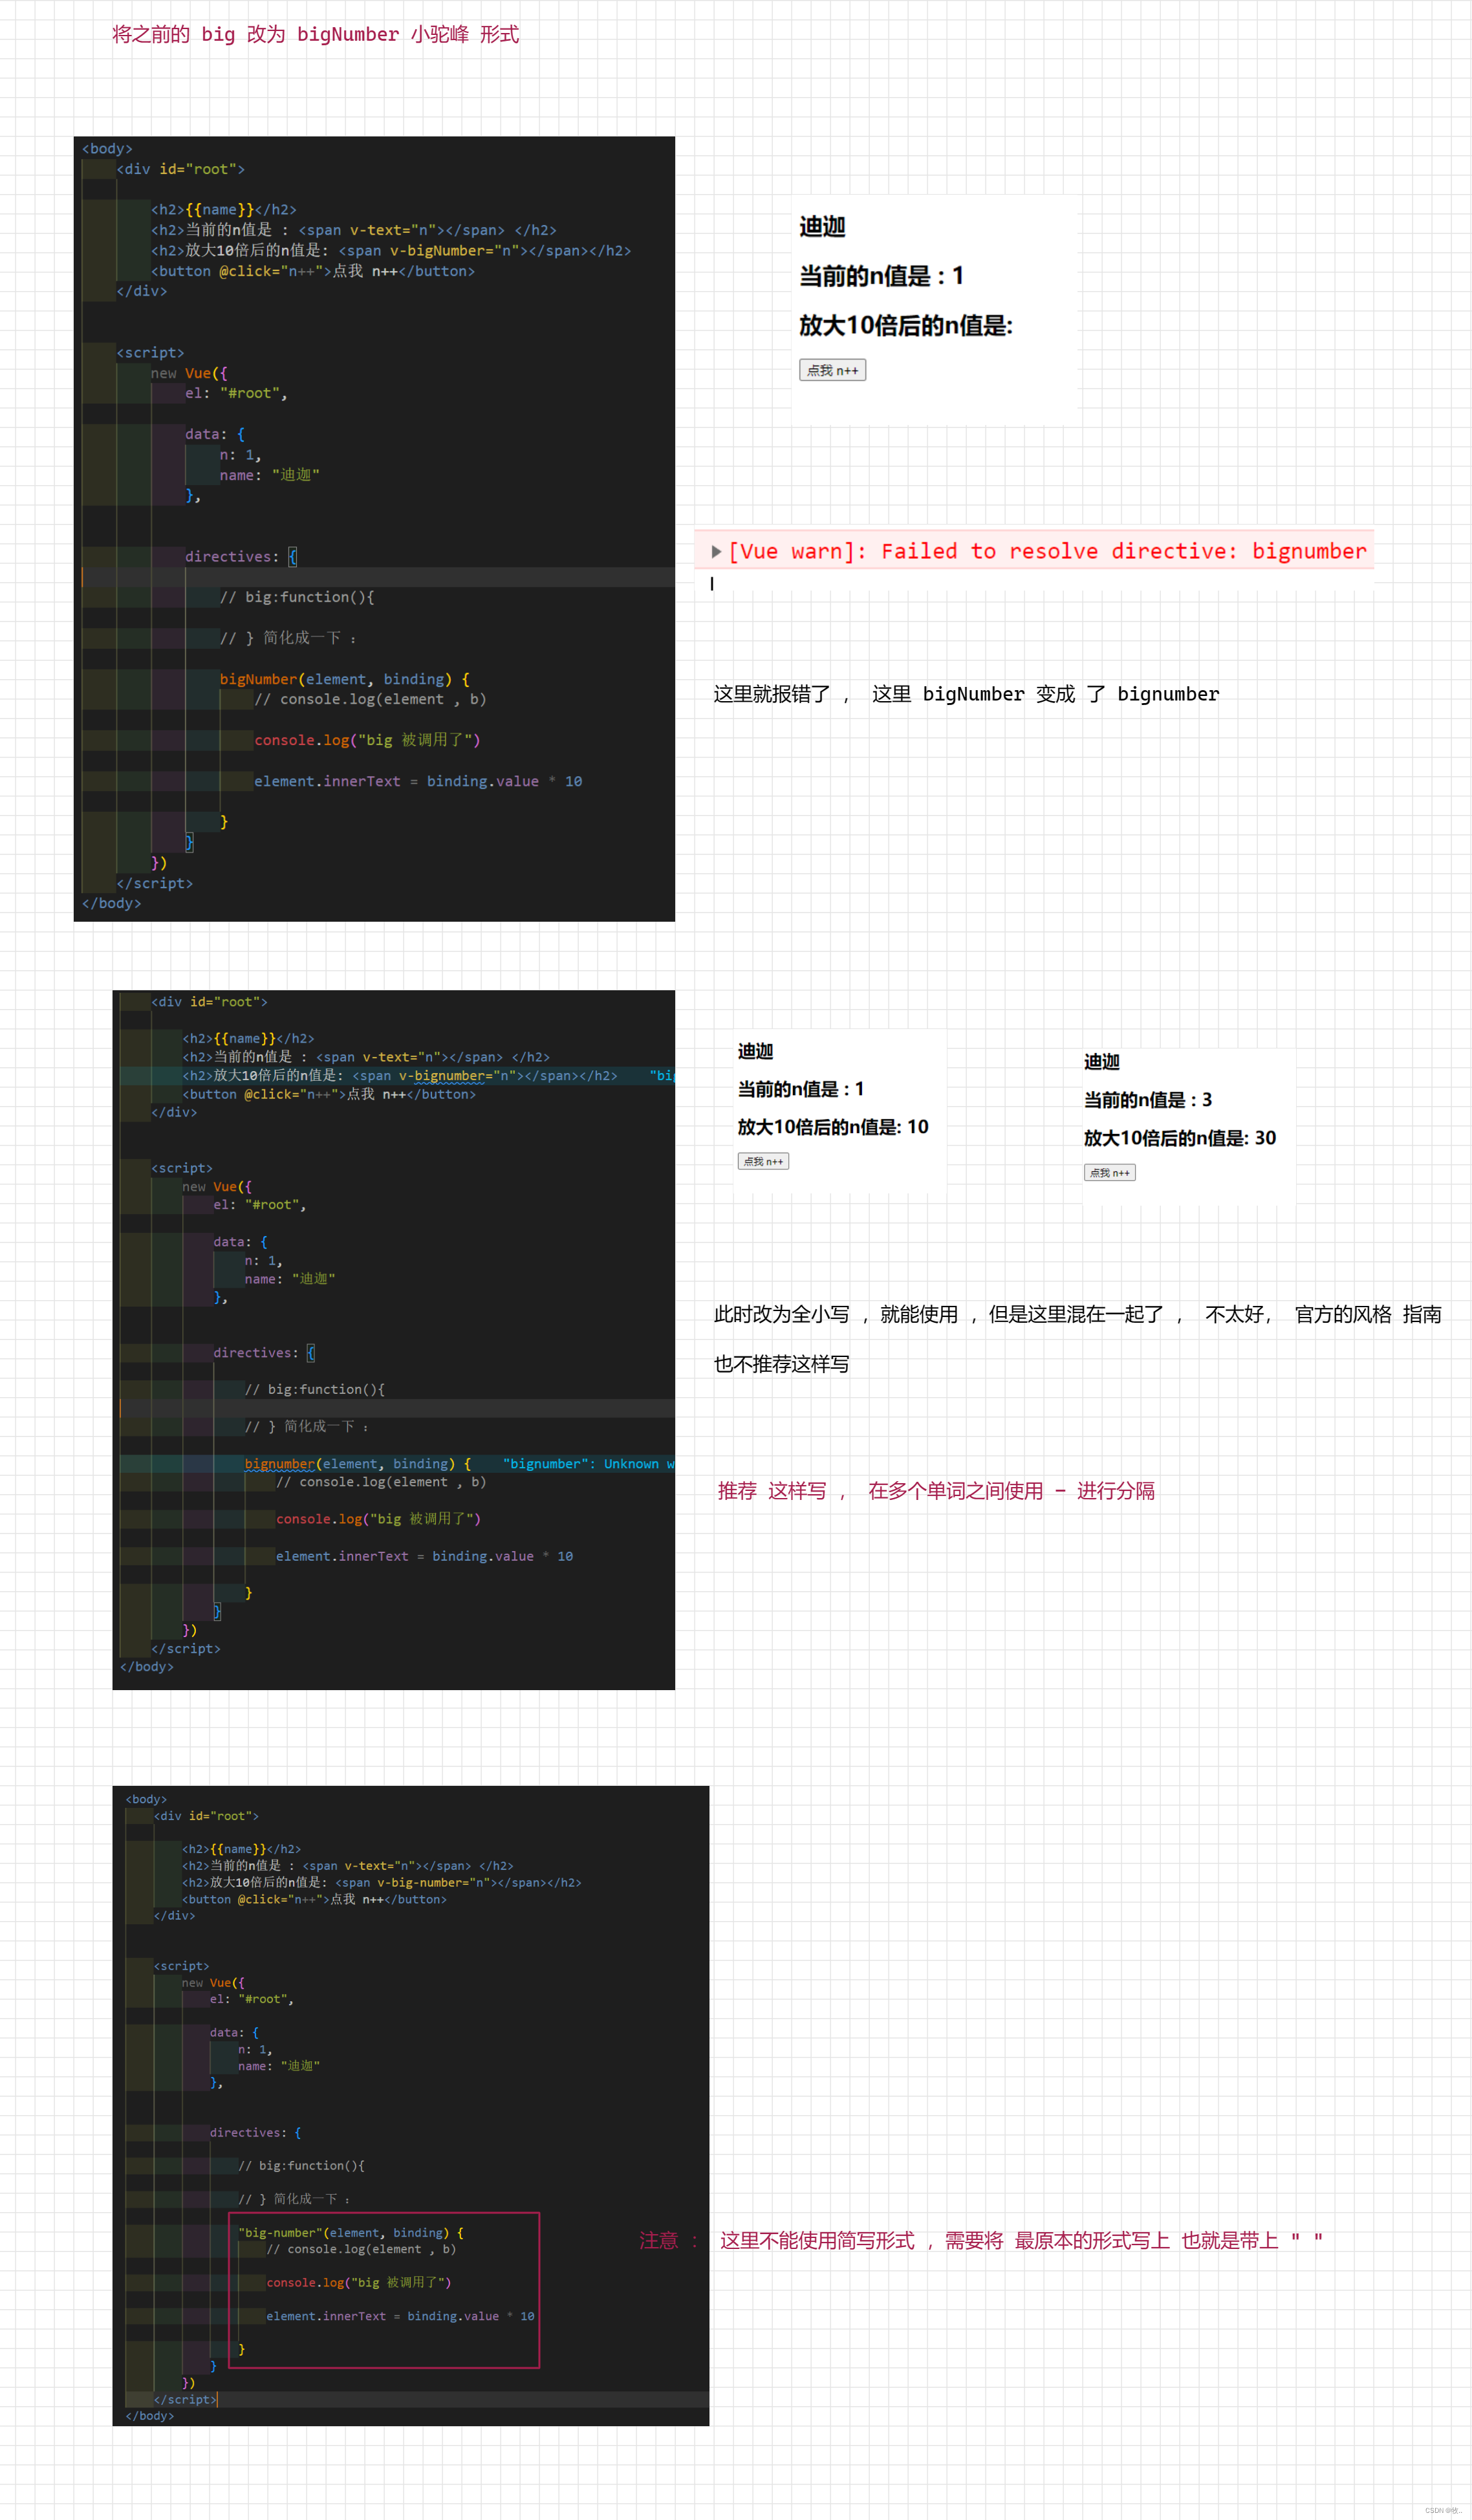
Task: Click the preview heading 放大10倍后的n值是: 30
Action: (1180, 1138)
